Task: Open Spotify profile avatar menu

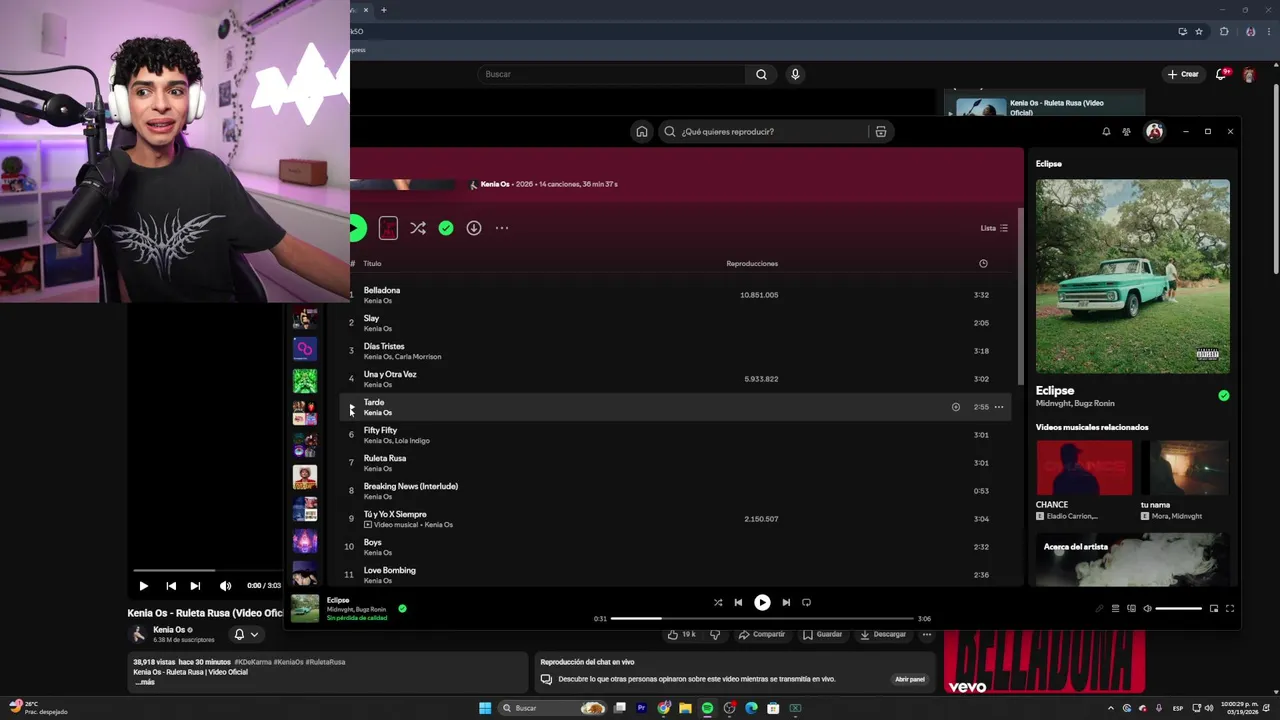Action: [x=1154, y=132]
